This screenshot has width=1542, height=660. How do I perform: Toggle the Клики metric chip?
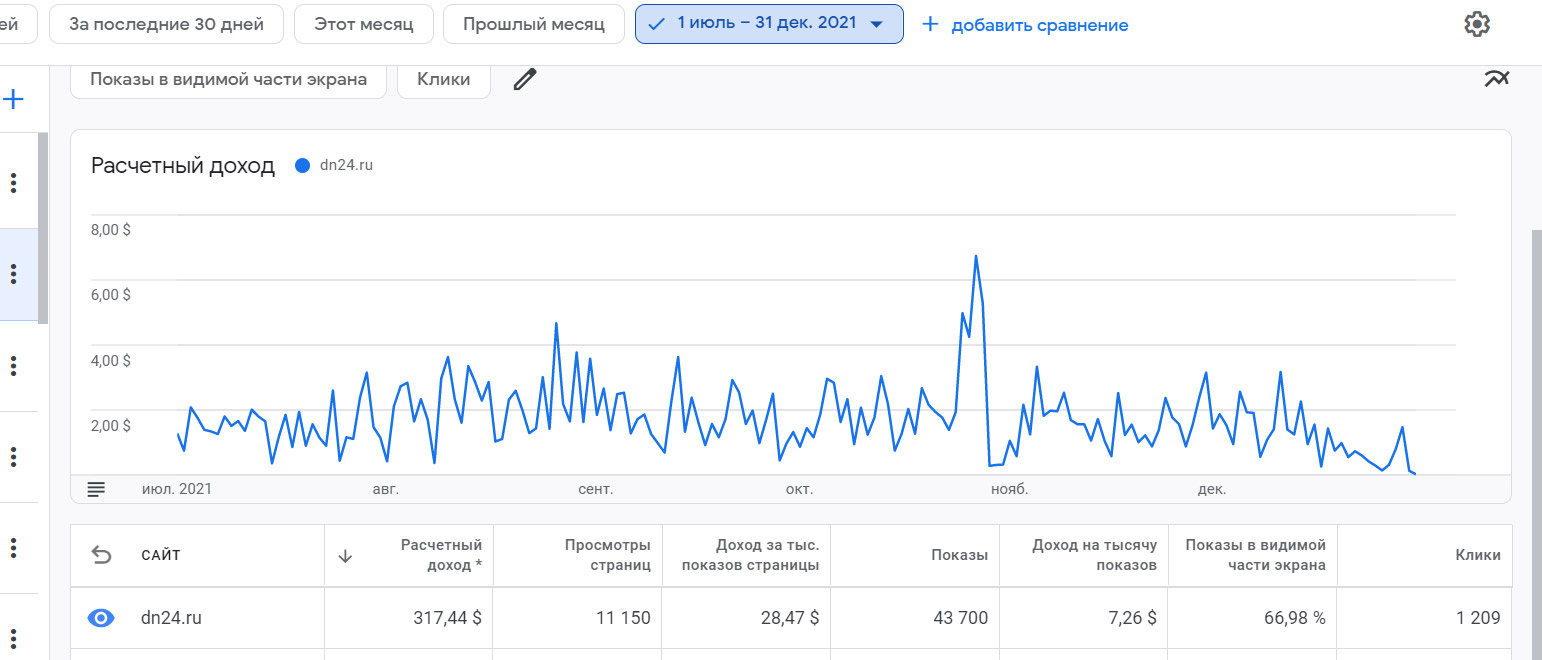coord(443,80)
